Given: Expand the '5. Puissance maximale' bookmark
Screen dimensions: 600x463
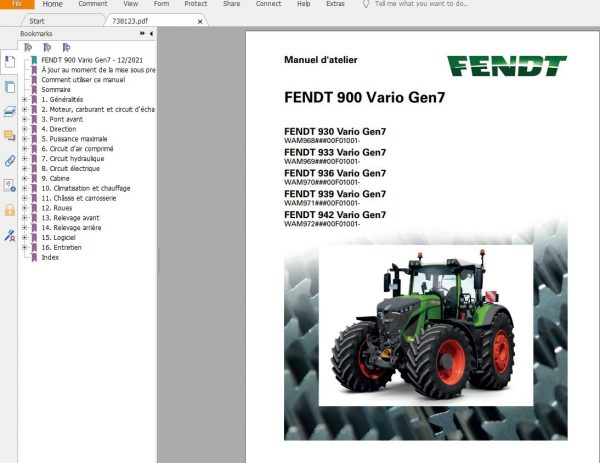Looking at the screenshot, I should pos(24,139).
